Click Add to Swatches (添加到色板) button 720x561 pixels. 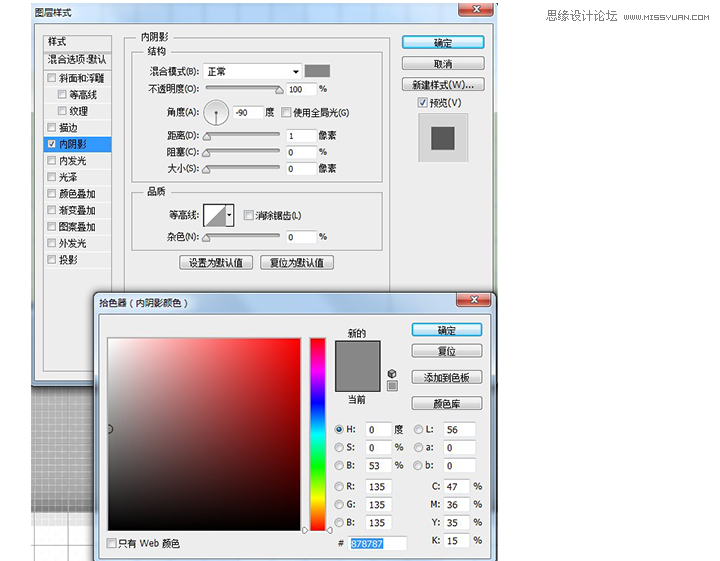point(447,377)
